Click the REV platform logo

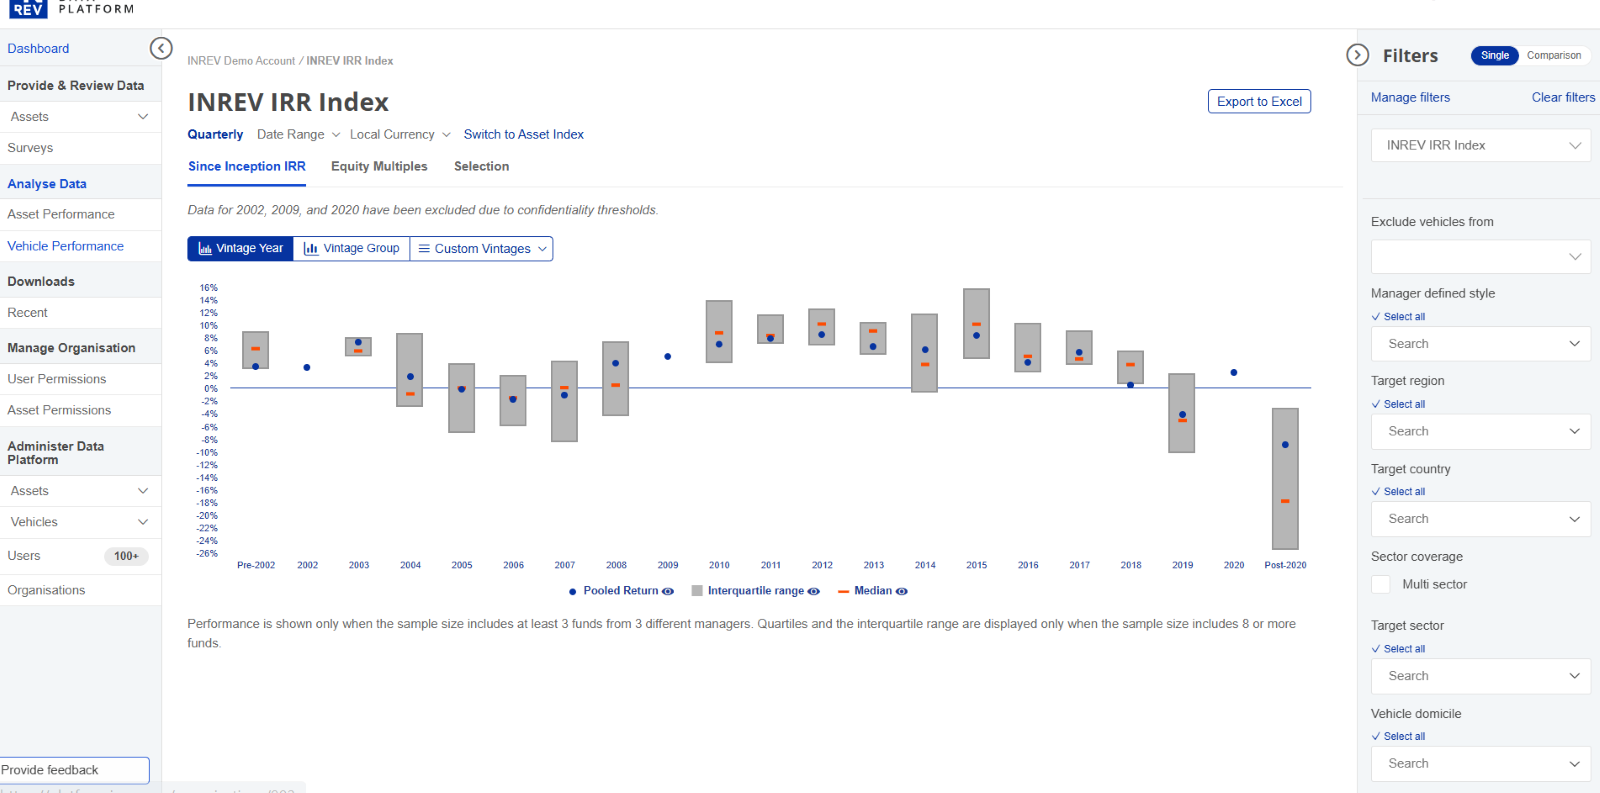[28, 8]
